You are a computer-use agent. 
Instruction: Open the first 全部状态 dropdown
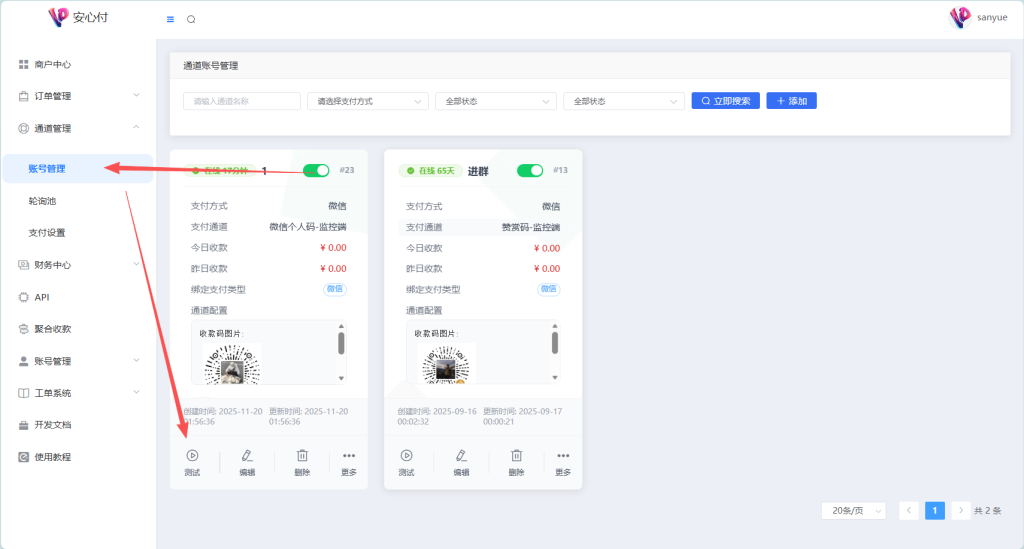pyautogui.click(x=496, y=101)
